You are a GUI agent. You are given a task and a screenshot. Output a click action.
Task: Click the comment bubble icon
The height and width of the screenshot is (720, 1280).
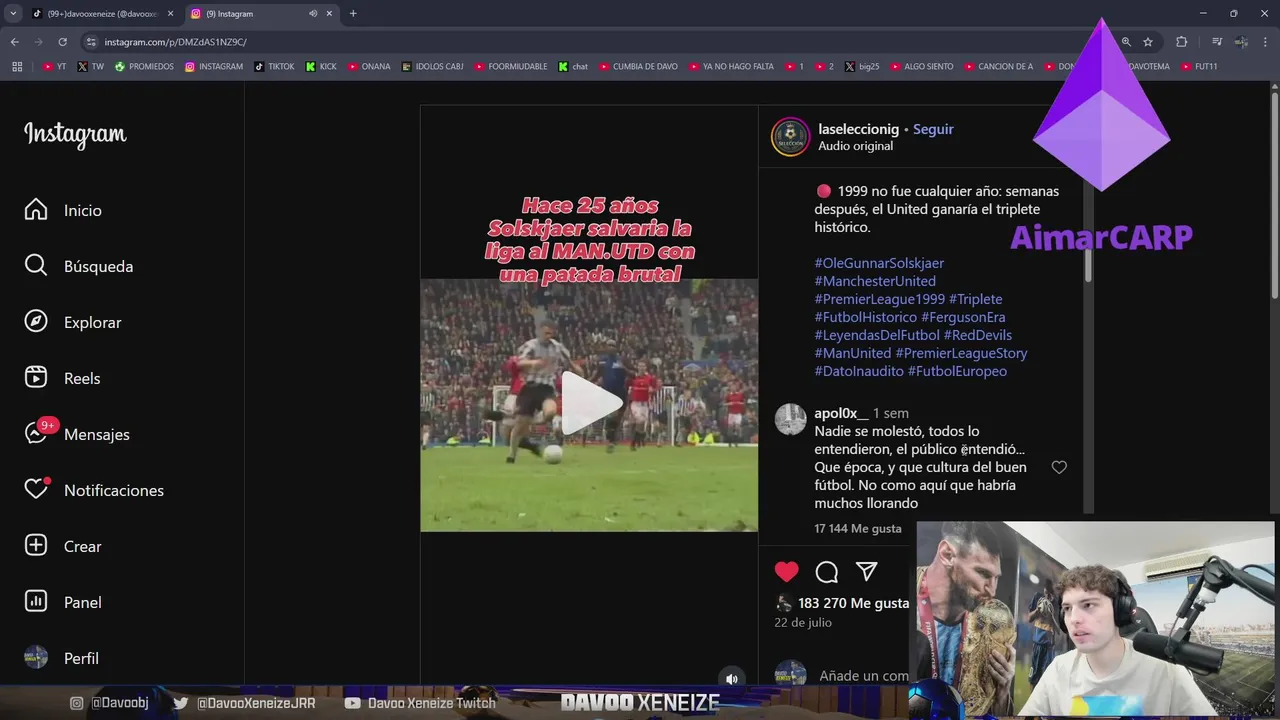click(x=827, y=571)
